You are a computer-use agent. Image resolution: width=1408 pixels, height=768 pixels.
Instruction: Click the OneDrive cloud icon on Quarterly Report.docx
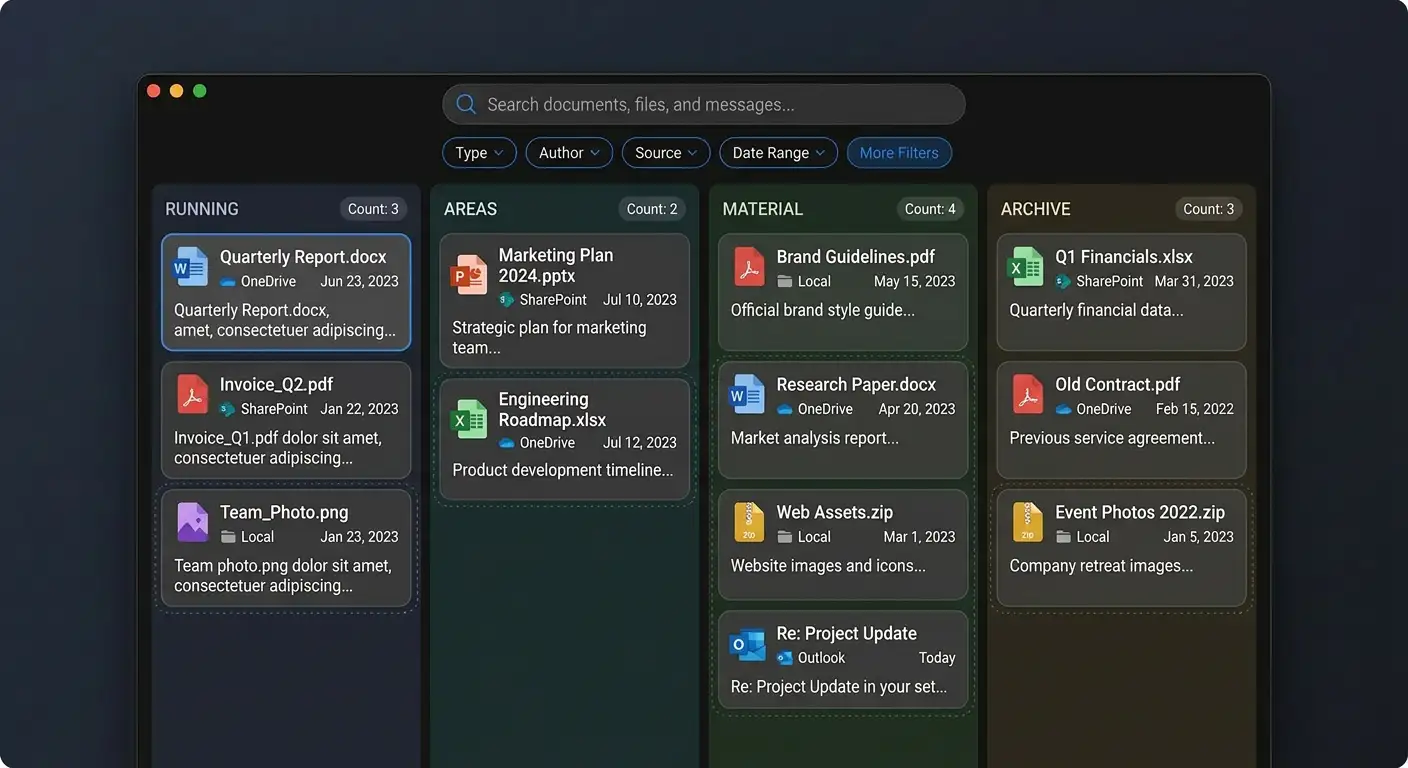pos(228,282)
